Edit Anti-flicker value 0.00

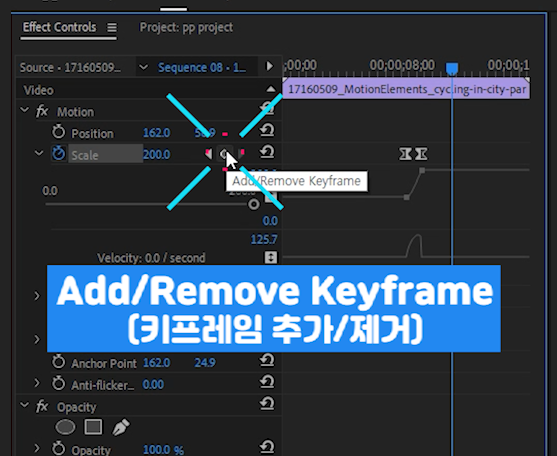153,385
